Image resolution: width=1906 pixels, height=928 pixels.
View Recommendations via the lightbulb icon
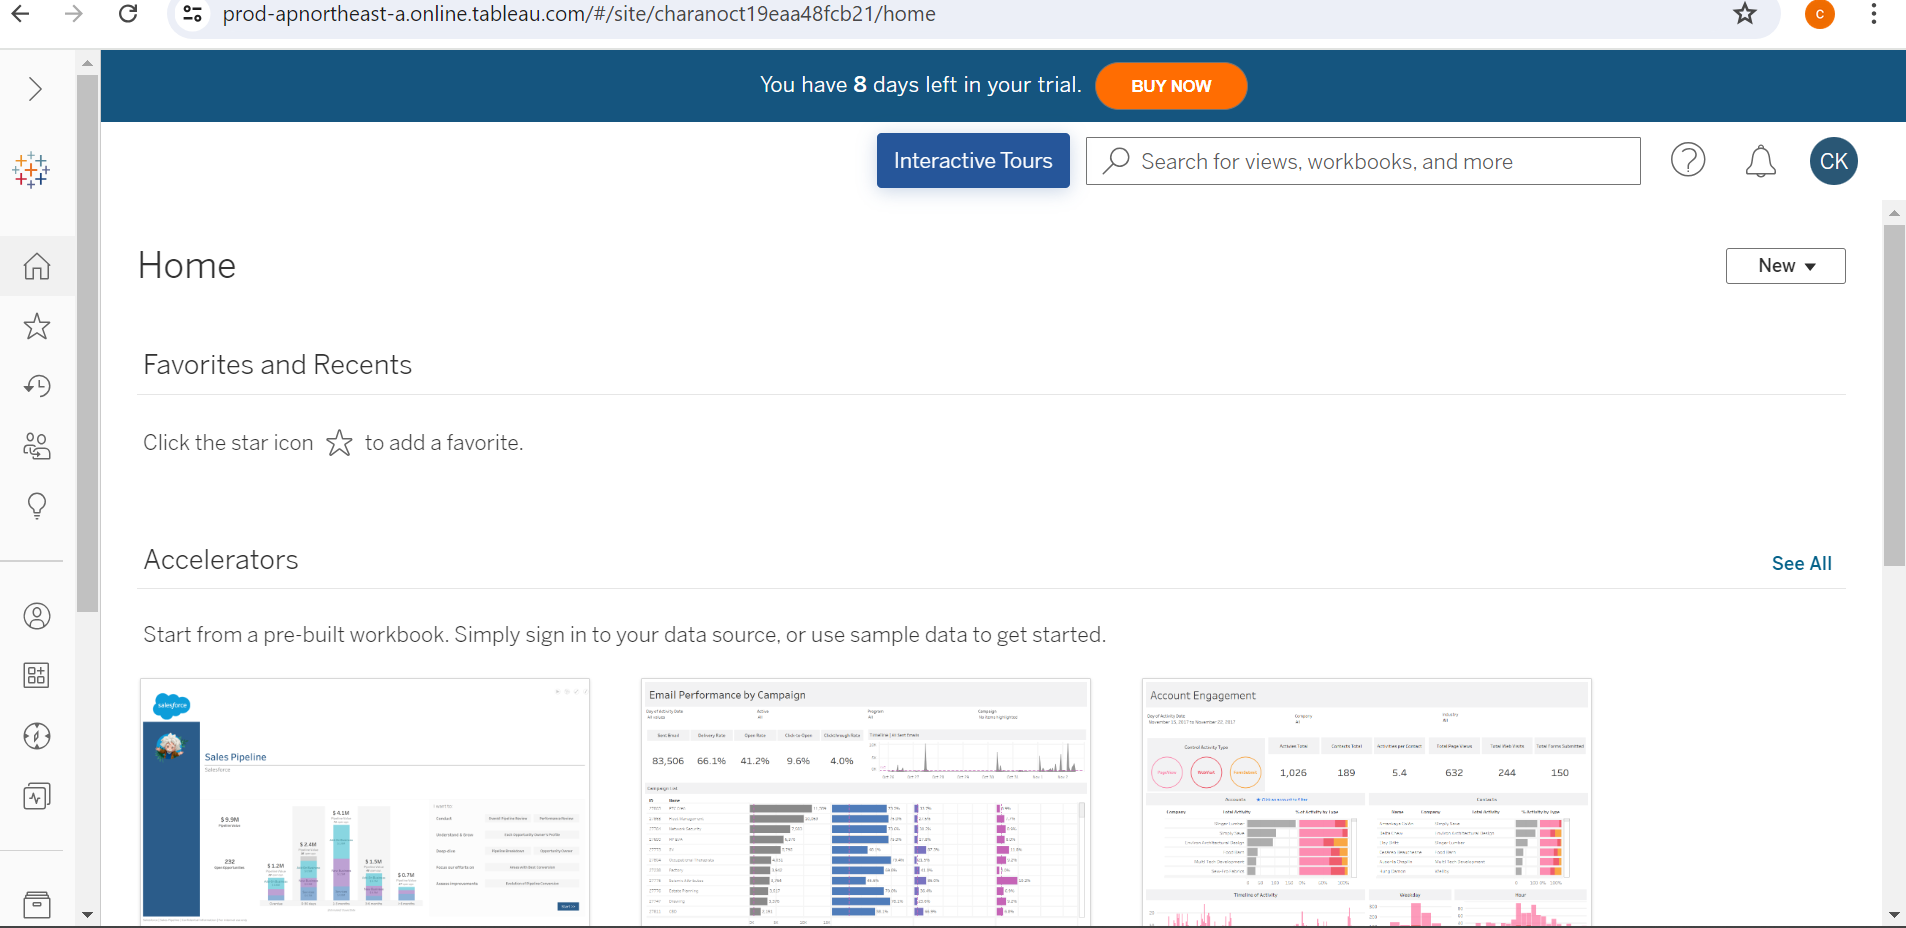pos(36,506)
